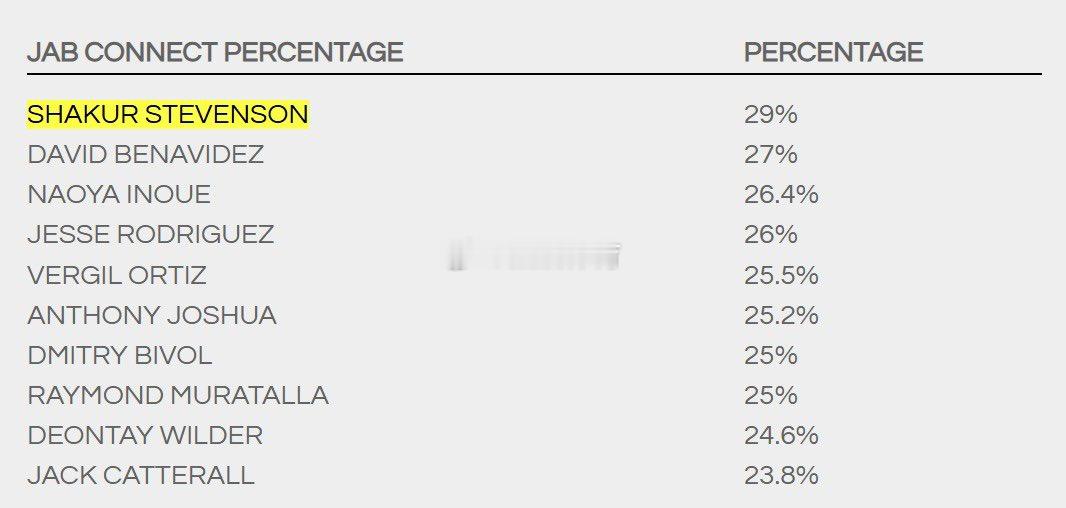Click the 27% value for Benavidez
This screenshot has height=508, width=1066.
(x=771, y=154)
